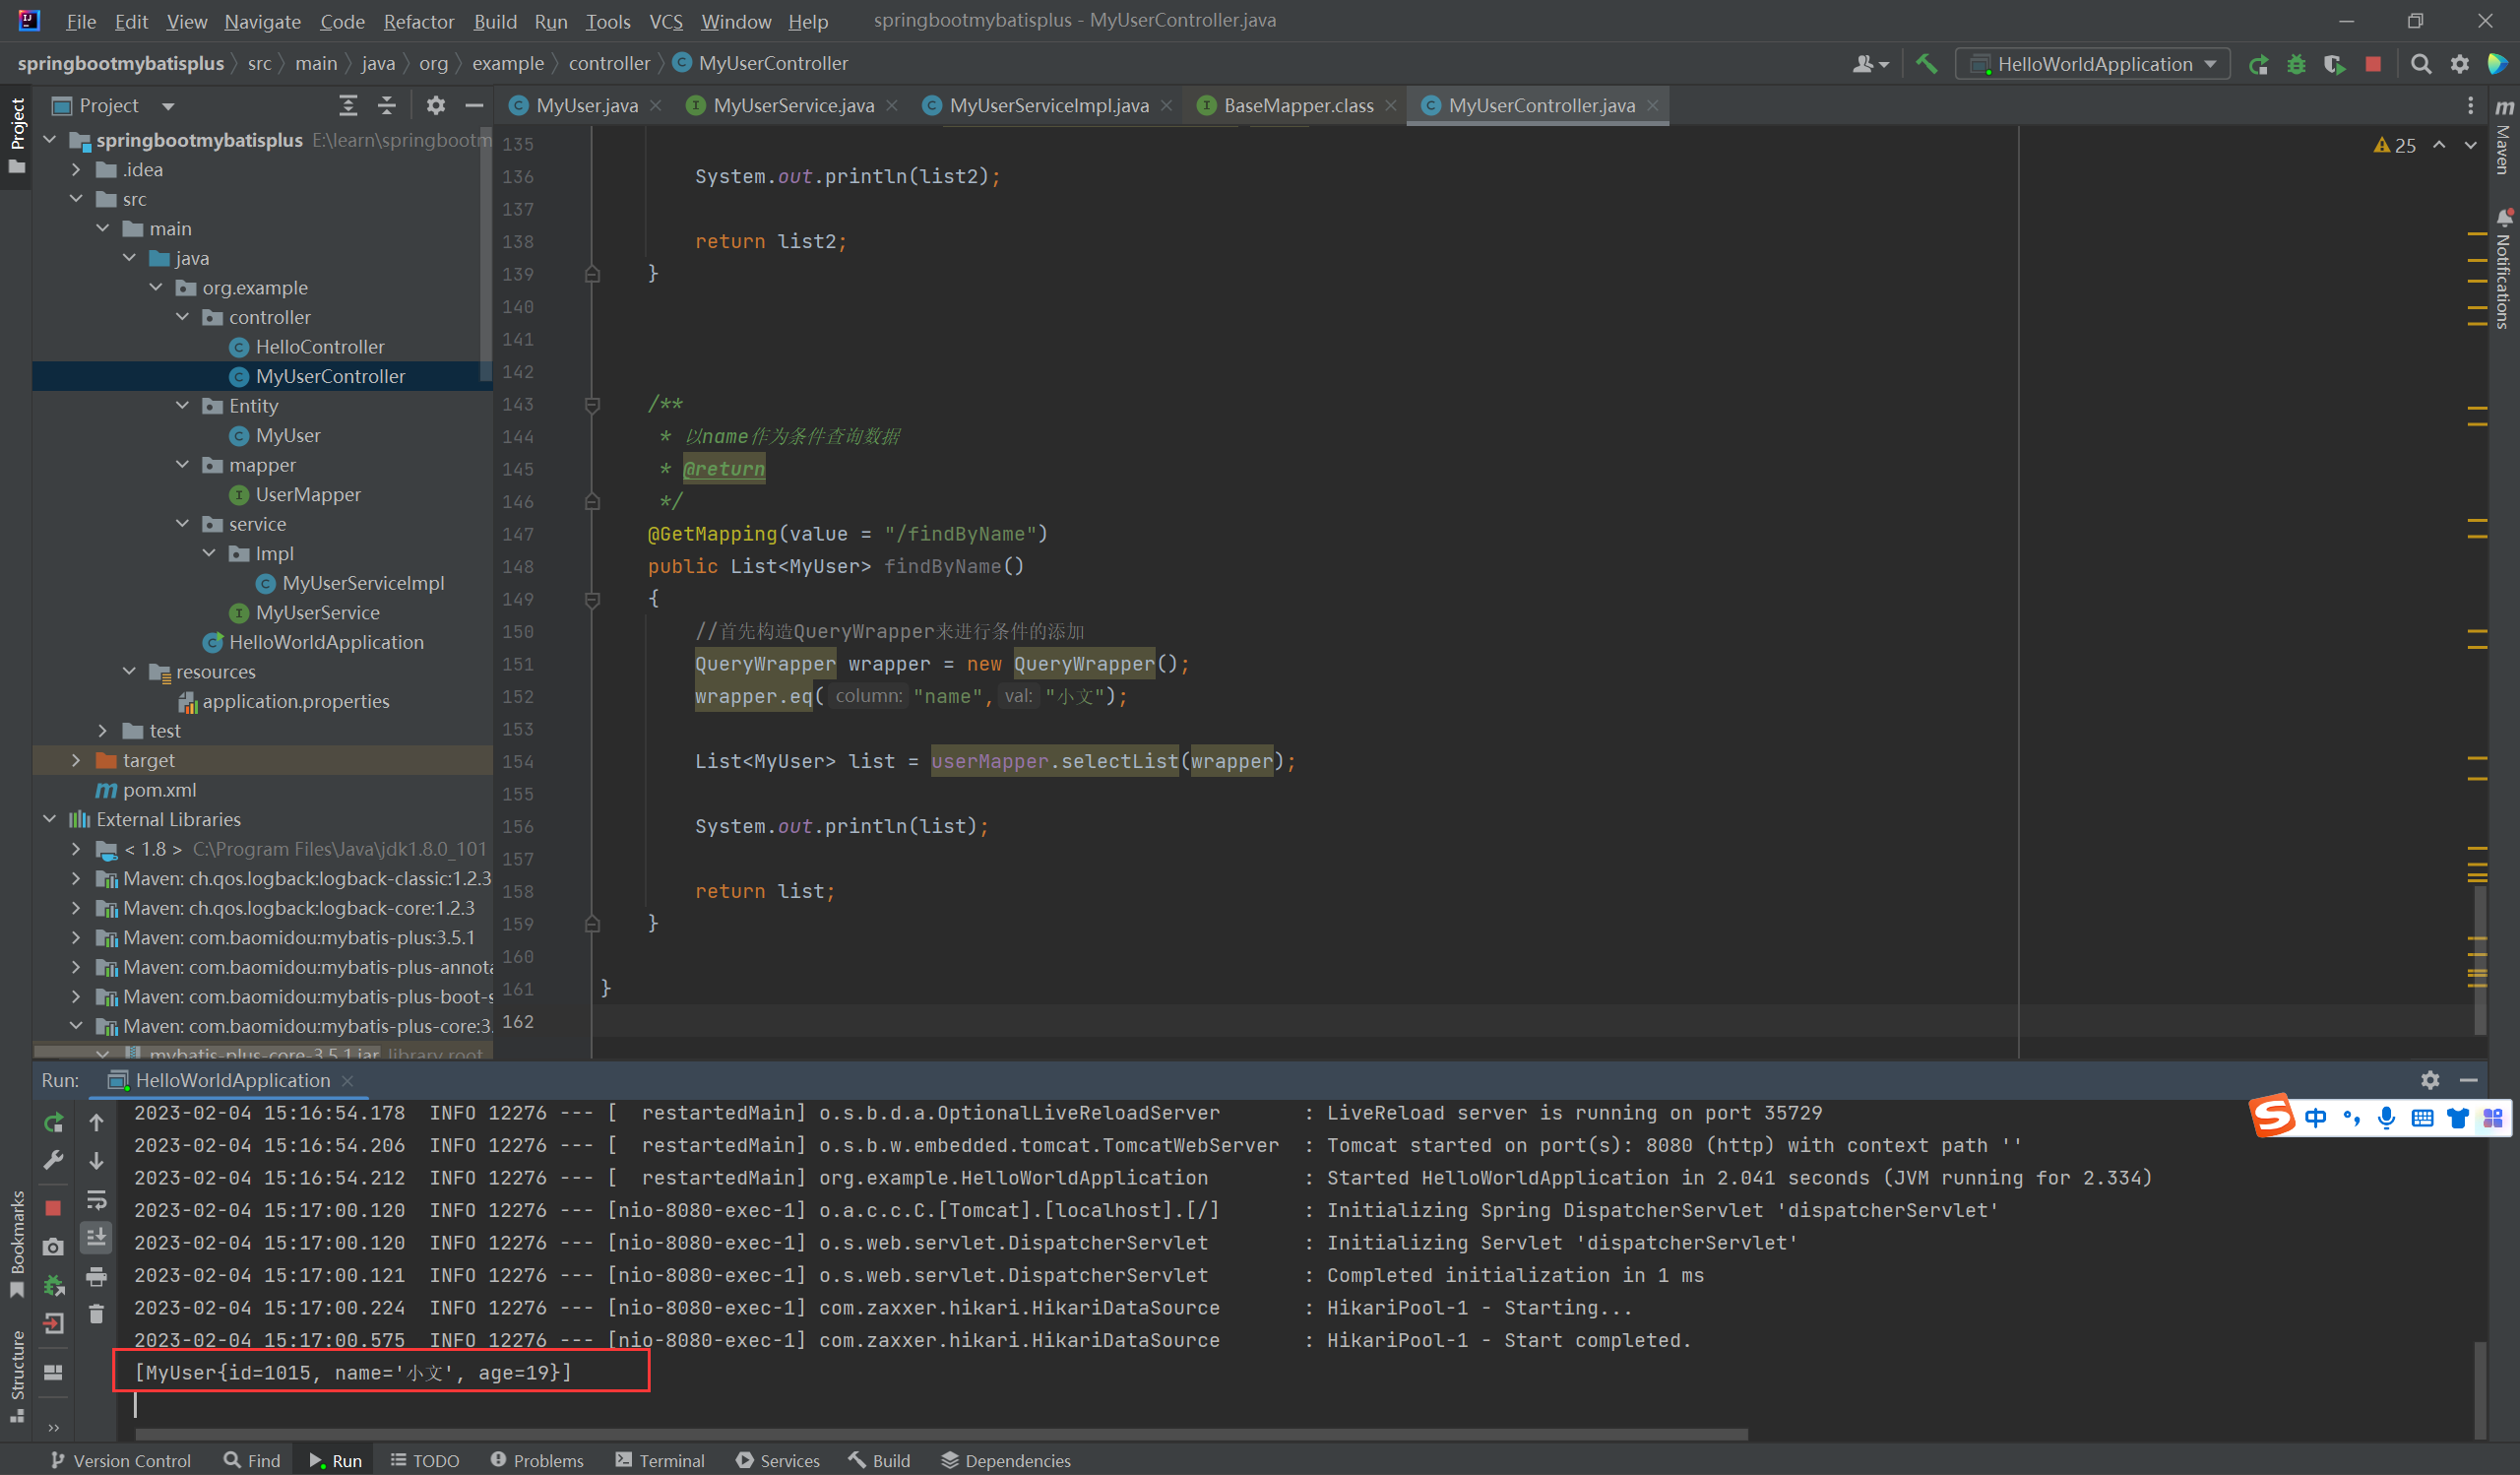The height and width of the screenshot is (1475, 2520).
Task: Collapse External Libraries node
Action: click(x=50, y=819)
